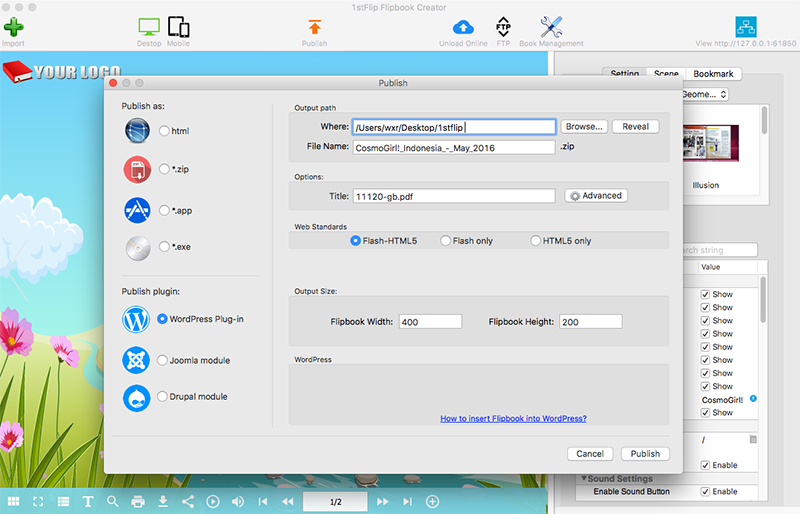Viewport: 800px width, 514px height.
Task: Open How to insert Flipbook into WordPress link
Action: point(513,419)
